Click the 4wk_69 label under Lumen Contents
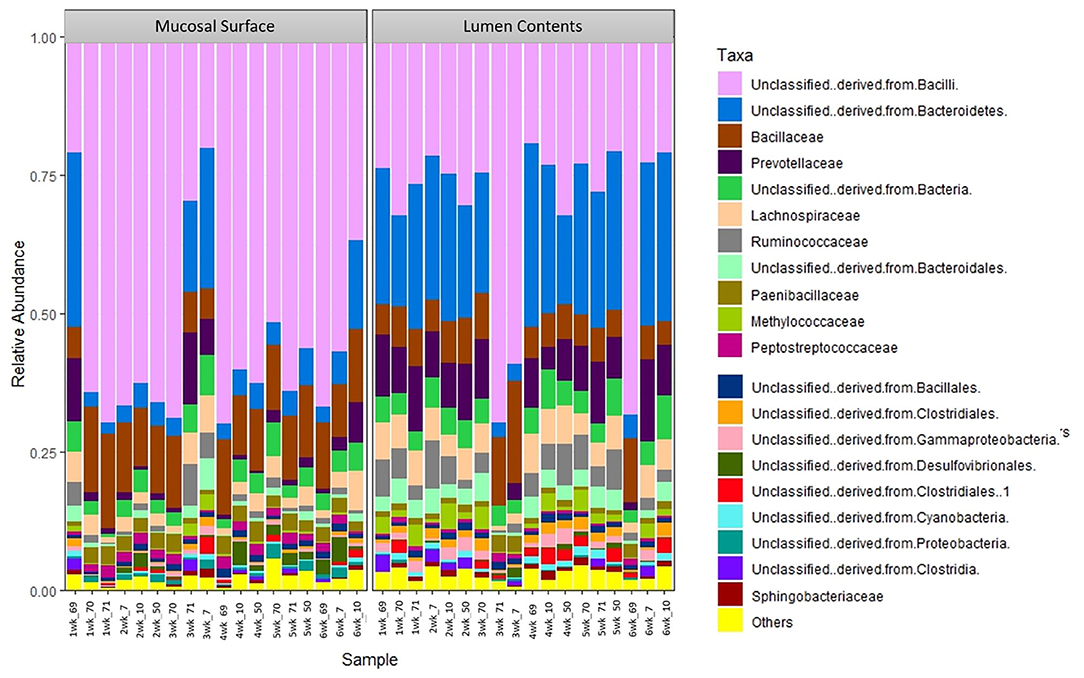 point(532,619)
